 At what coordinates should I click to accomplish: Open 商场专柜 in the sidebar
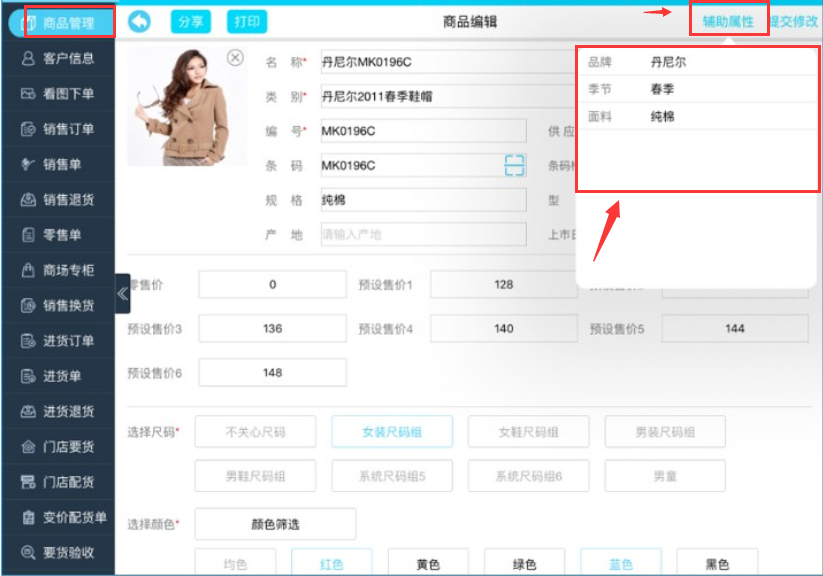[58, 270]
